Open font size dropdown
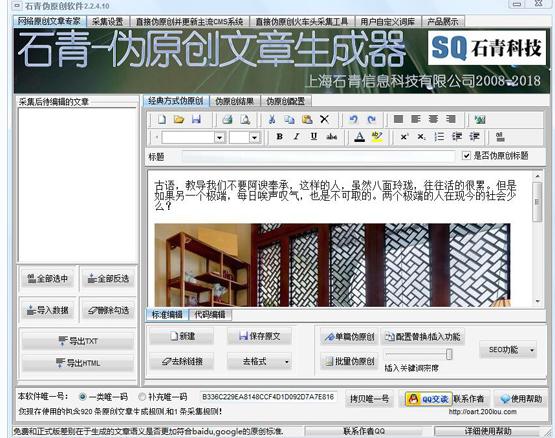The height and width of the screenshot is (438, 555). click(254, 137)
